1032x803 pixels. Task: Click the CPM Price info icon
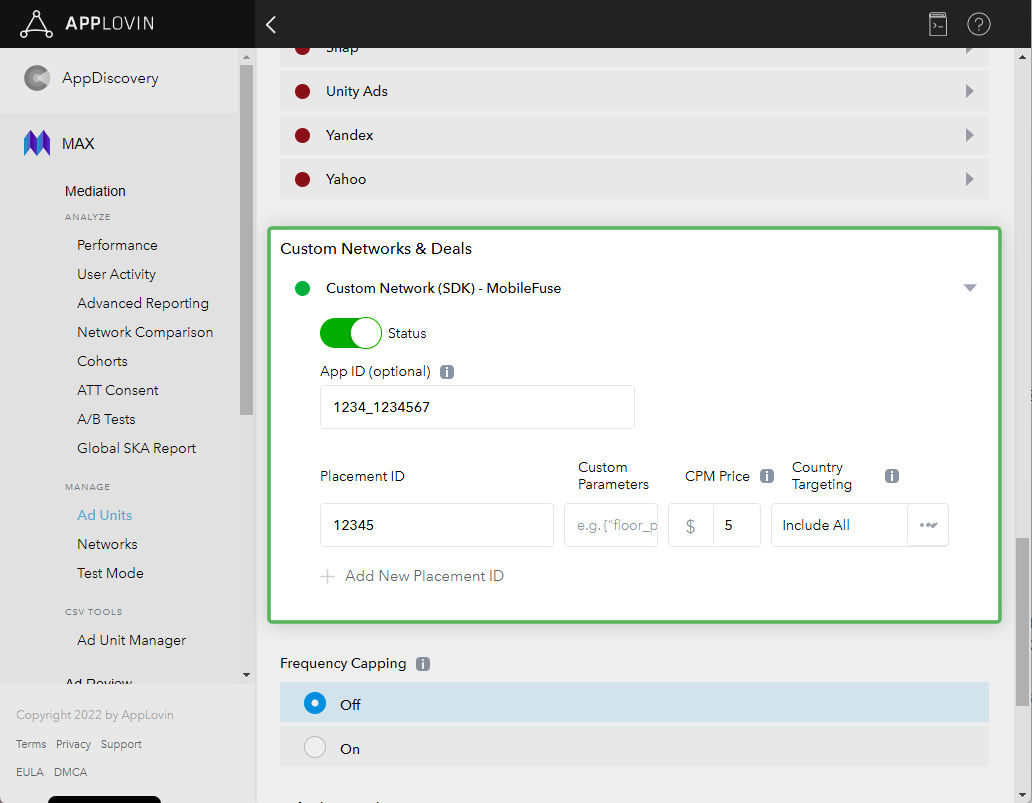coord(767,476)
